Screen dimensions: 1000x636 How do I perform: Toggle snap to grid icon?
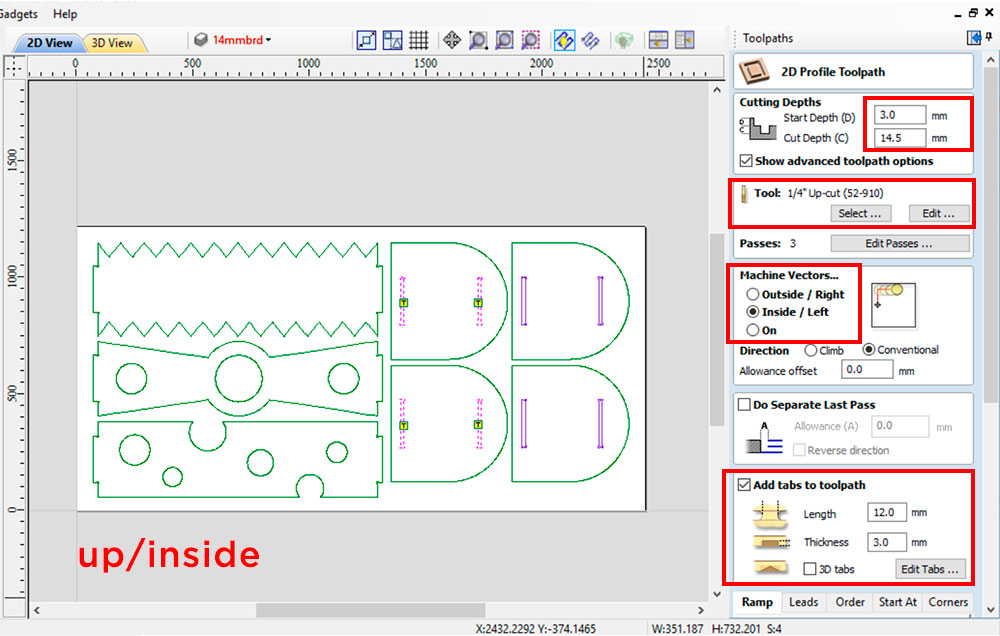418,40
